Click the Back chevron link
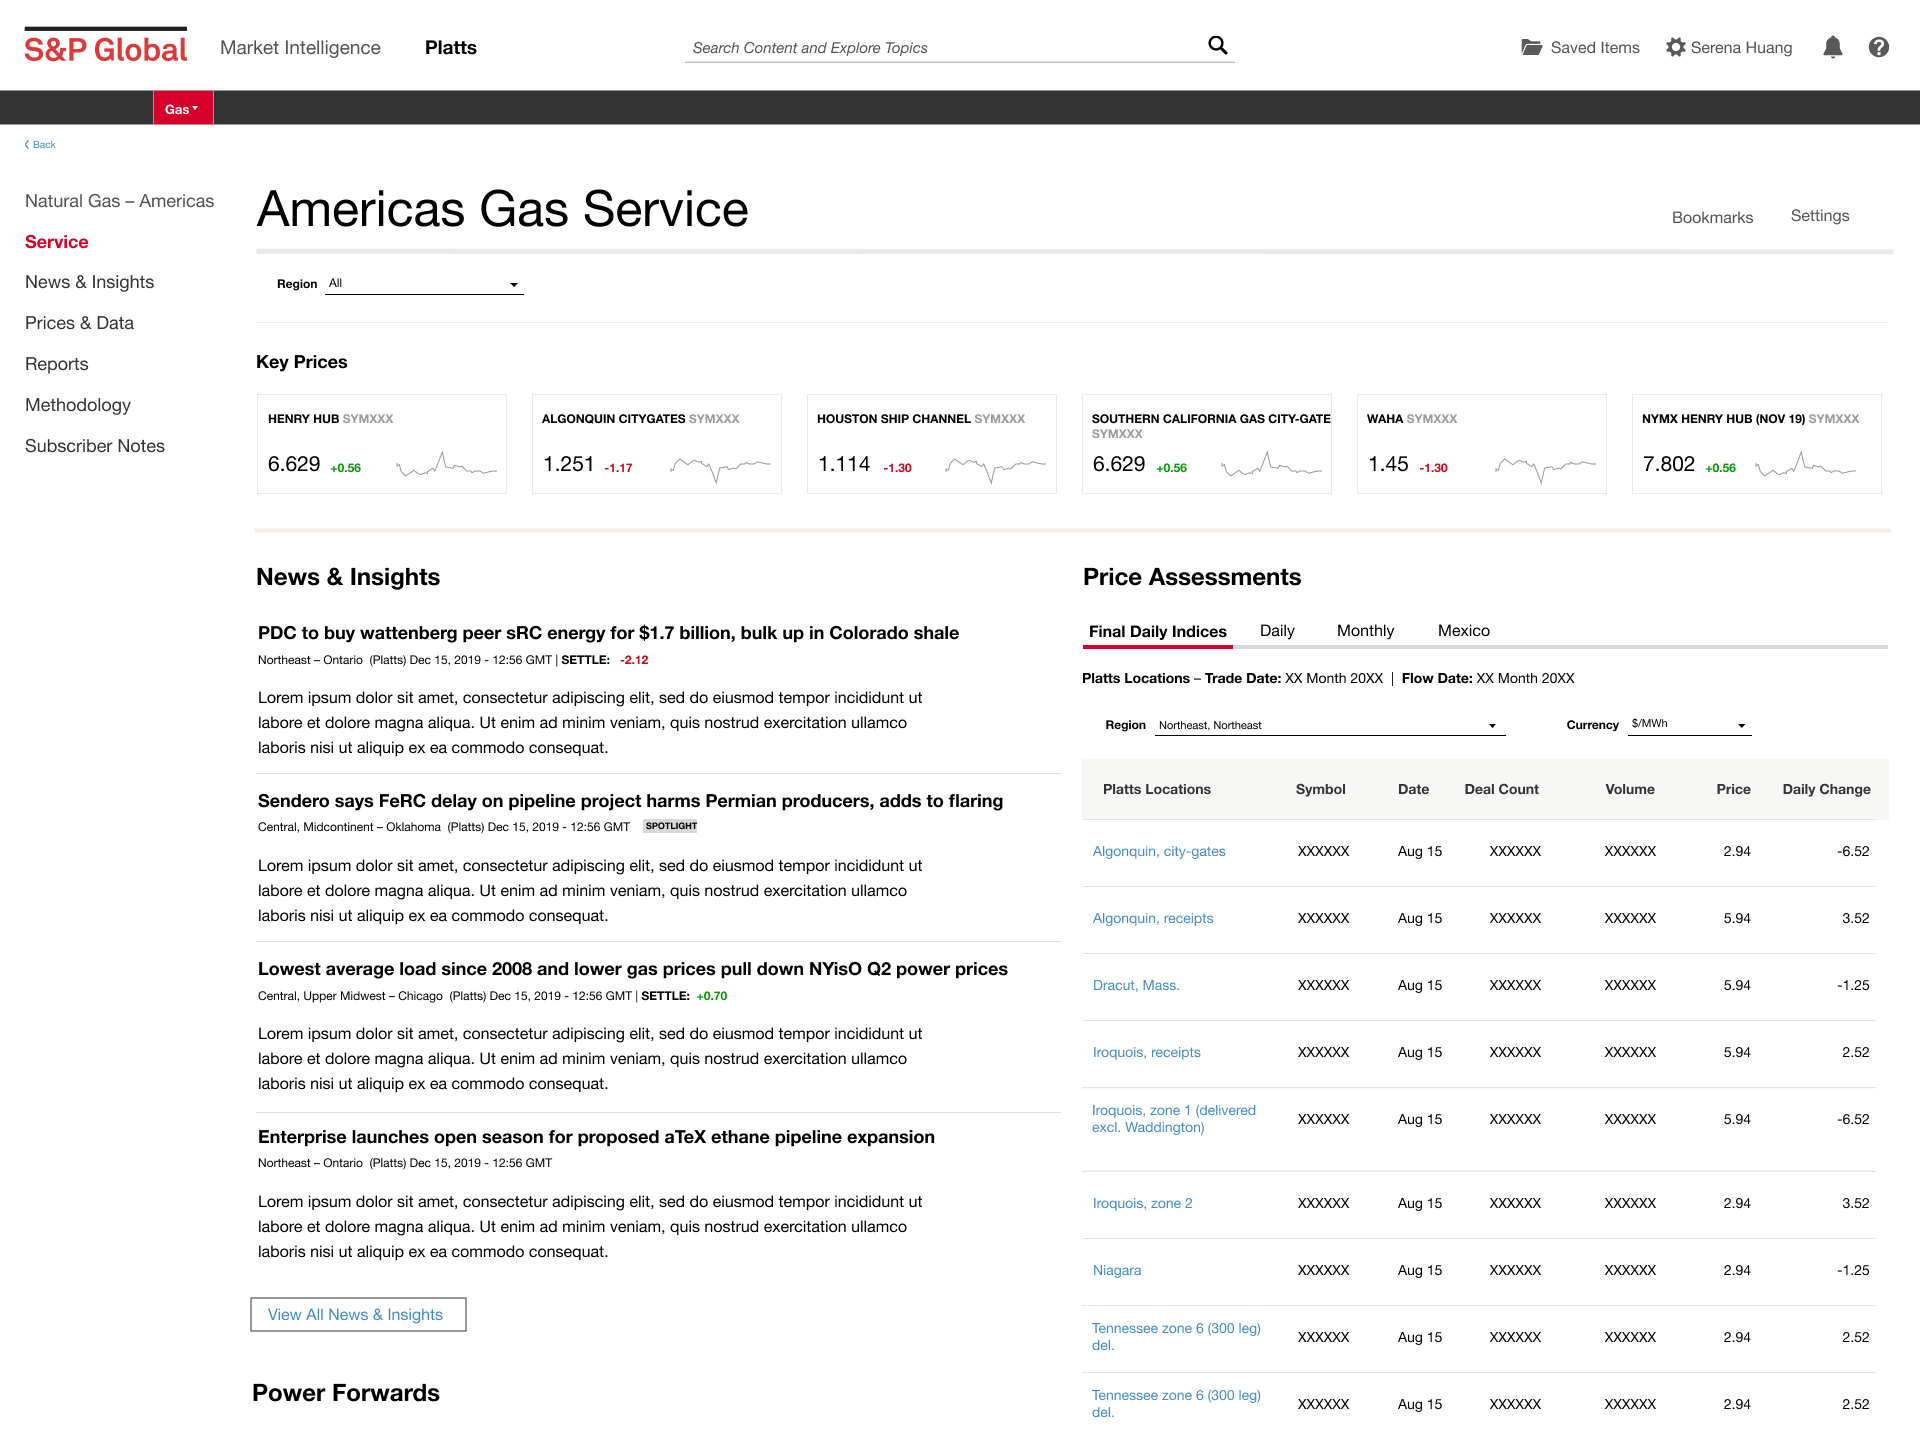Image resolution: width=1920 pixels, height=1437 pixels. pos(40,145)
